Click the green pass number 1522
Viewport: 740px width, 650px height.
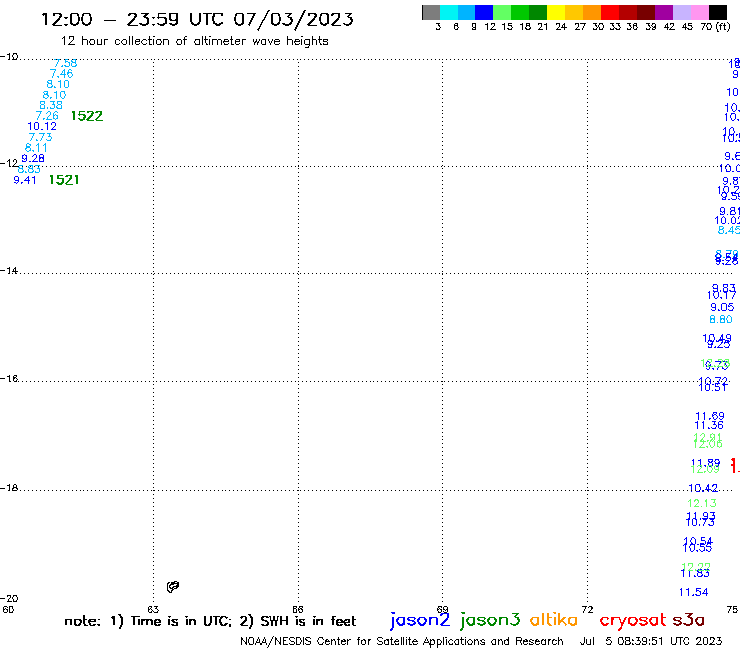[87, 116]
